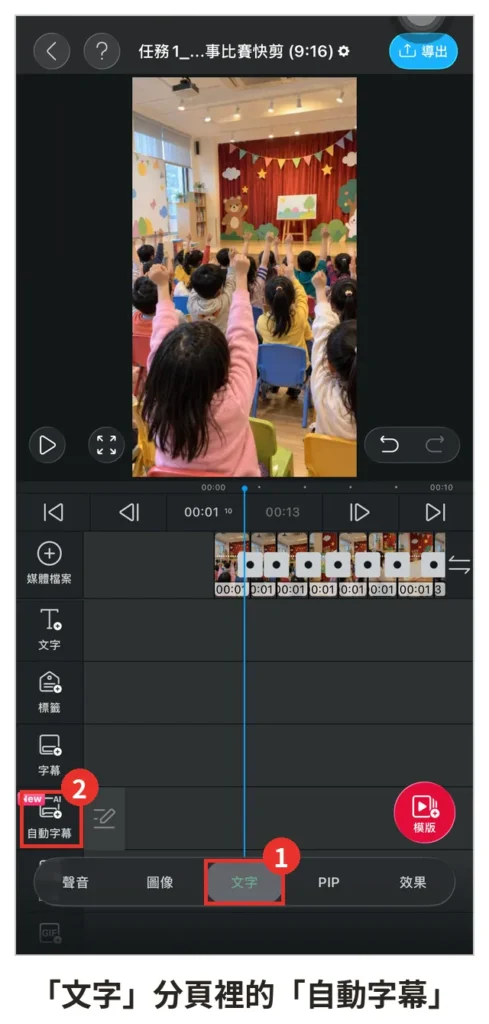Go back with the left arrow button
Screen dimensions: 489x1024
51,52
